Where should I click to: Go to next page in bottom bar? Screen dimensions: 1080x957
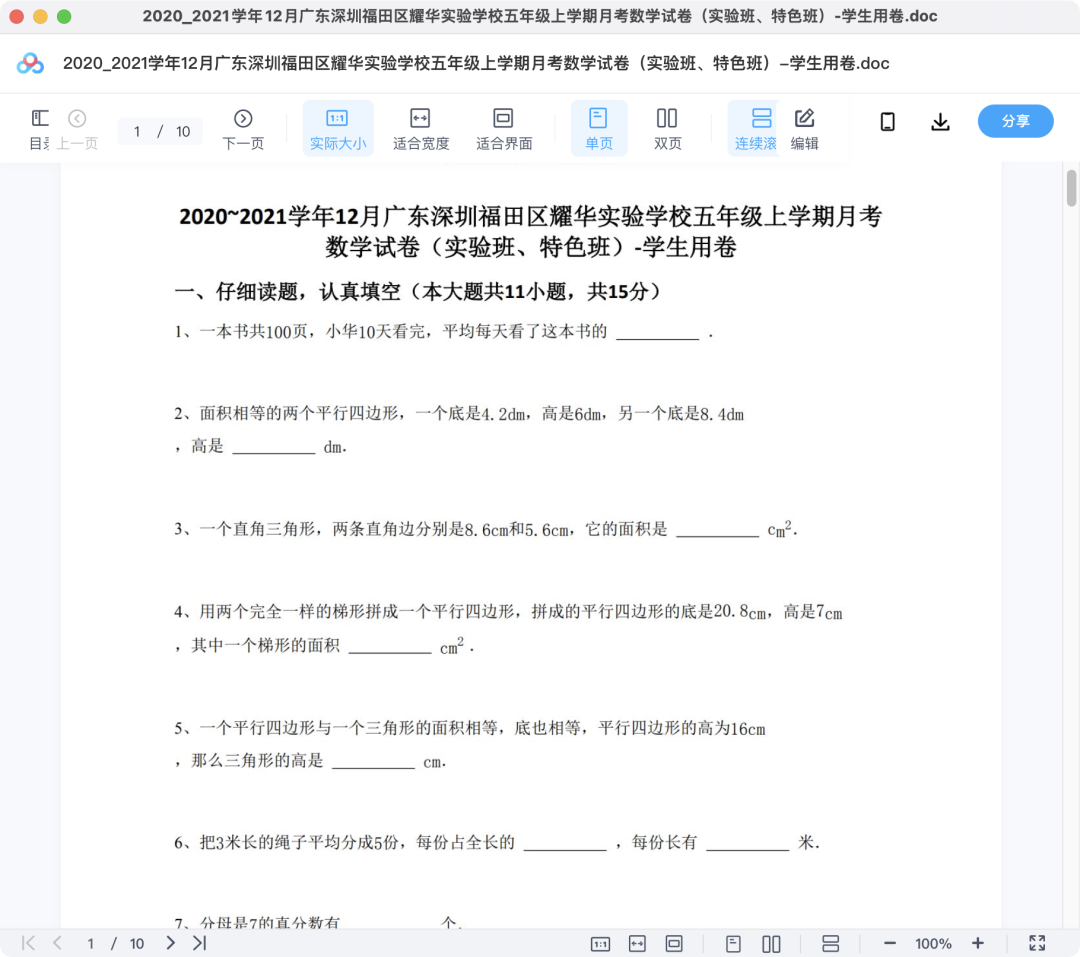[x=170, y=943]
